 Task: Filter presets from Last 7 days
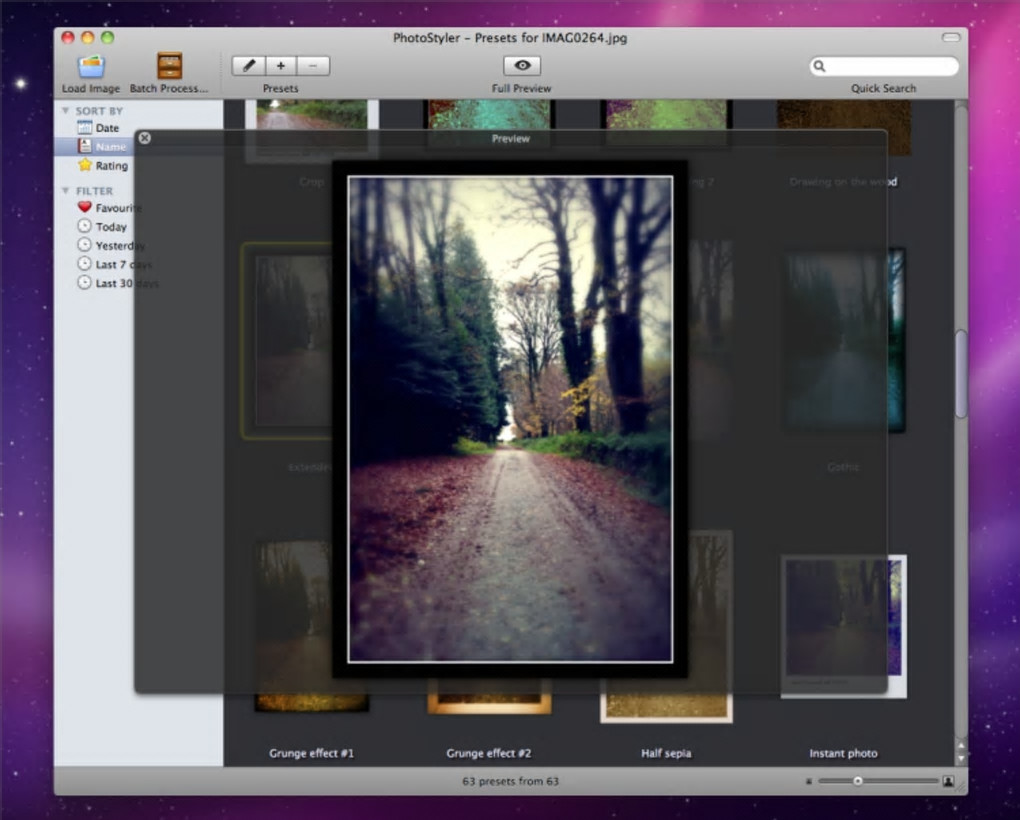(x=108, y=265)
